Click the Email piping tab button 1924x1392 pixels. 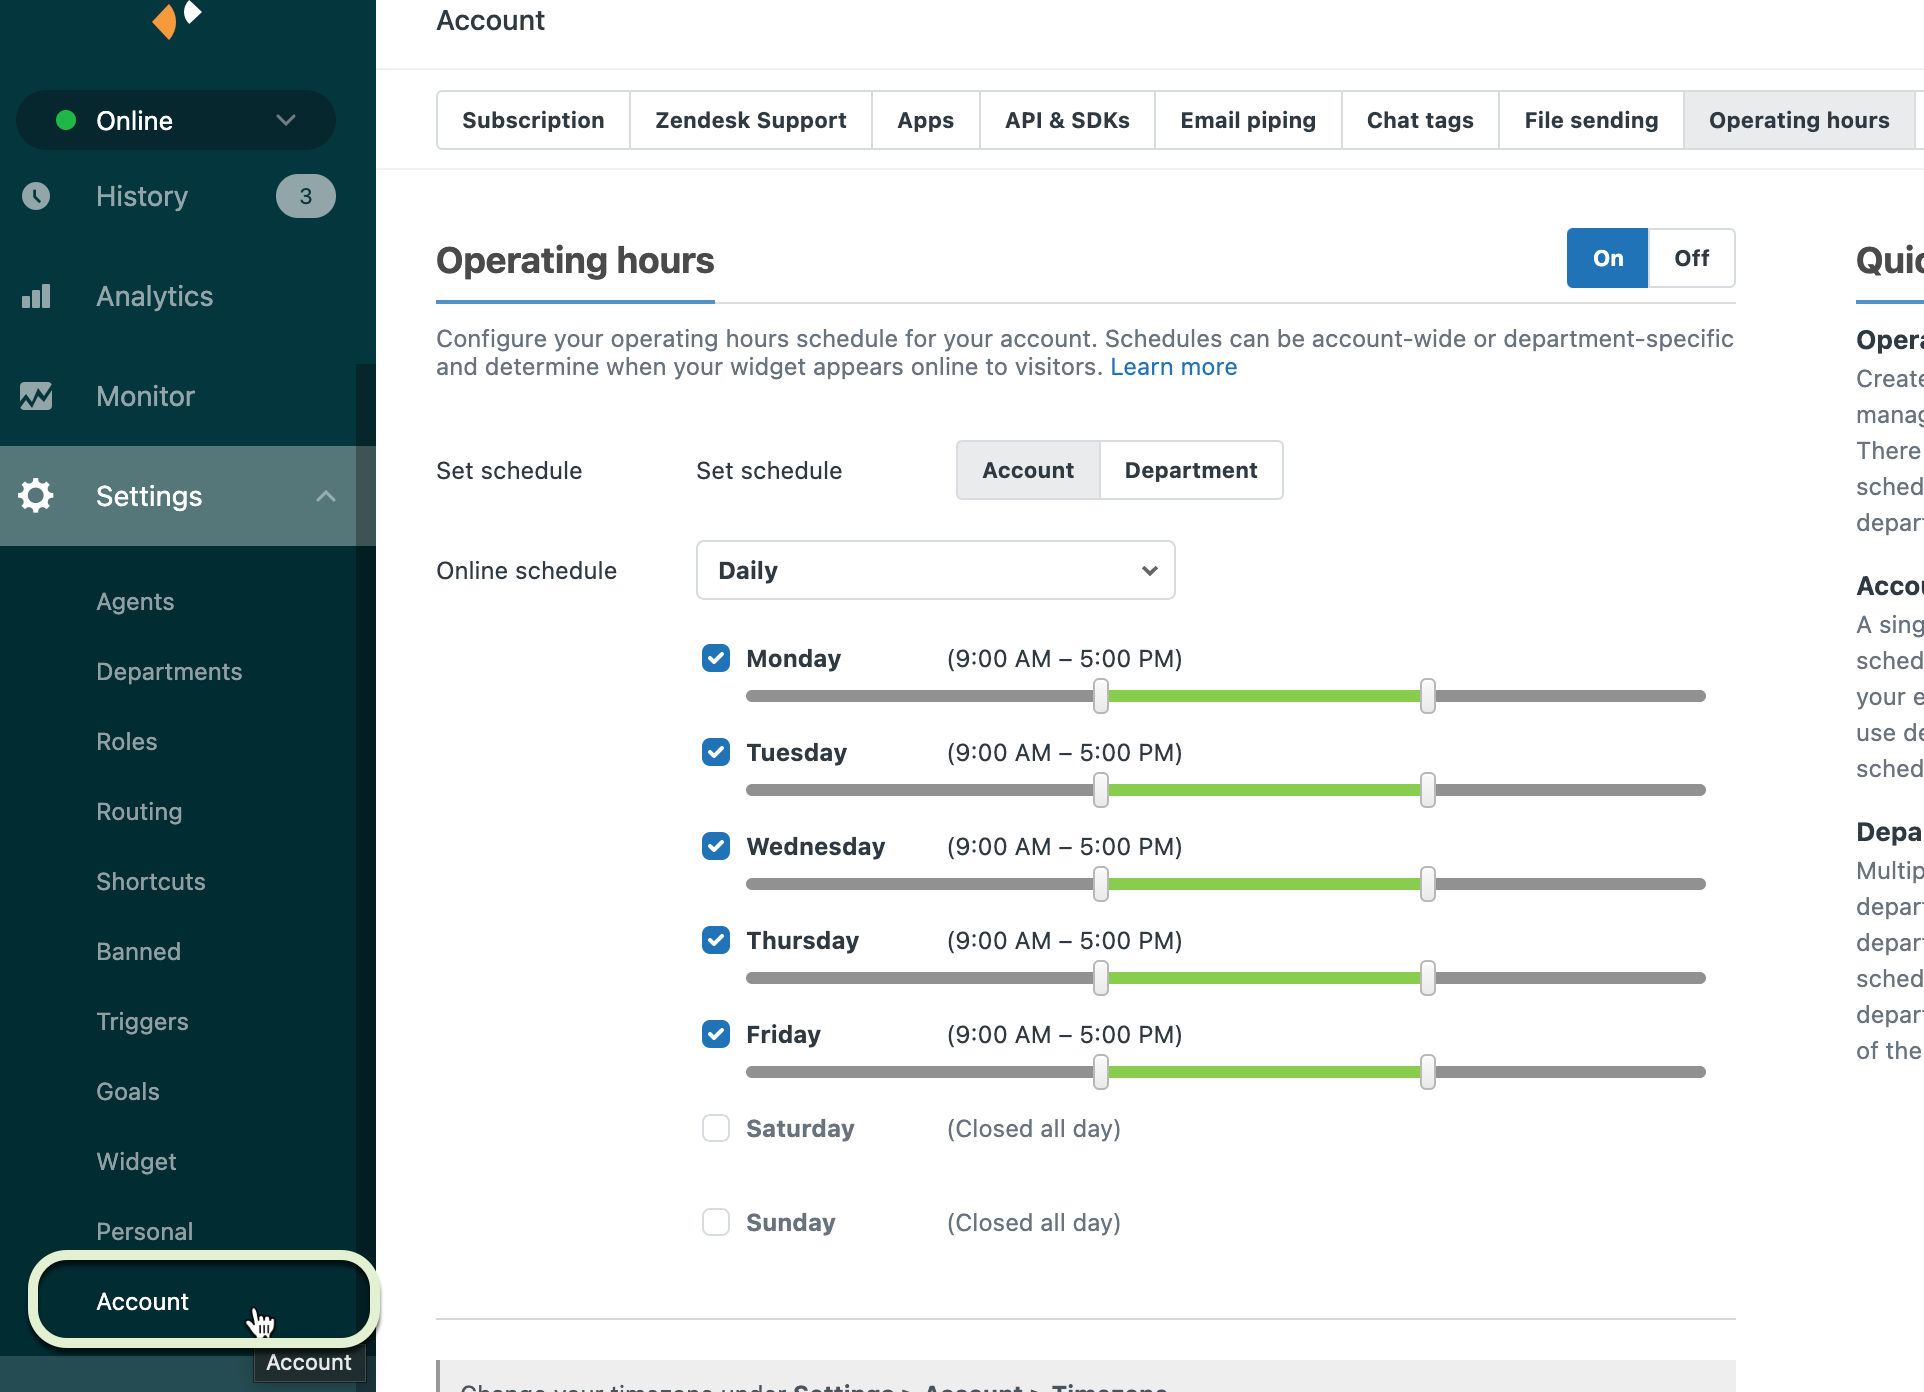[x=1247, y=118]
